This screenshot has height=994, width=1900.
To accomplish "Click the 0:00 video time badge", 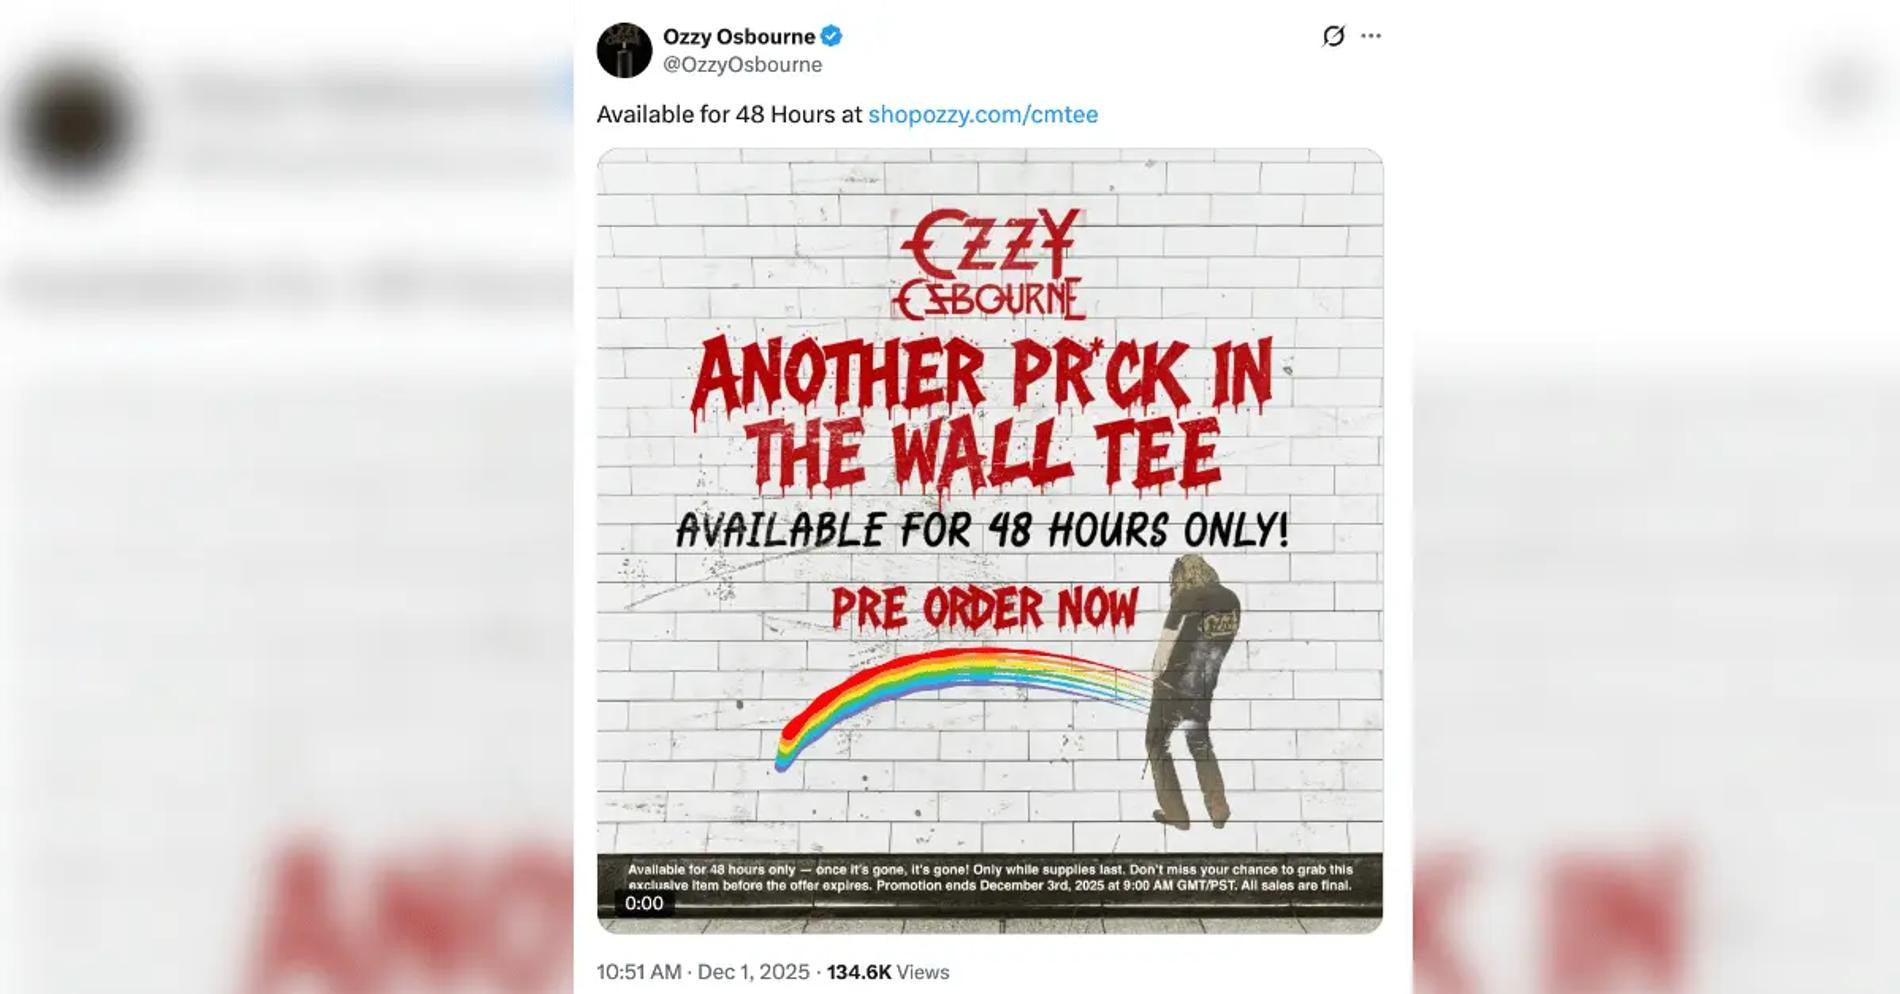I will [x=644, y=904].
